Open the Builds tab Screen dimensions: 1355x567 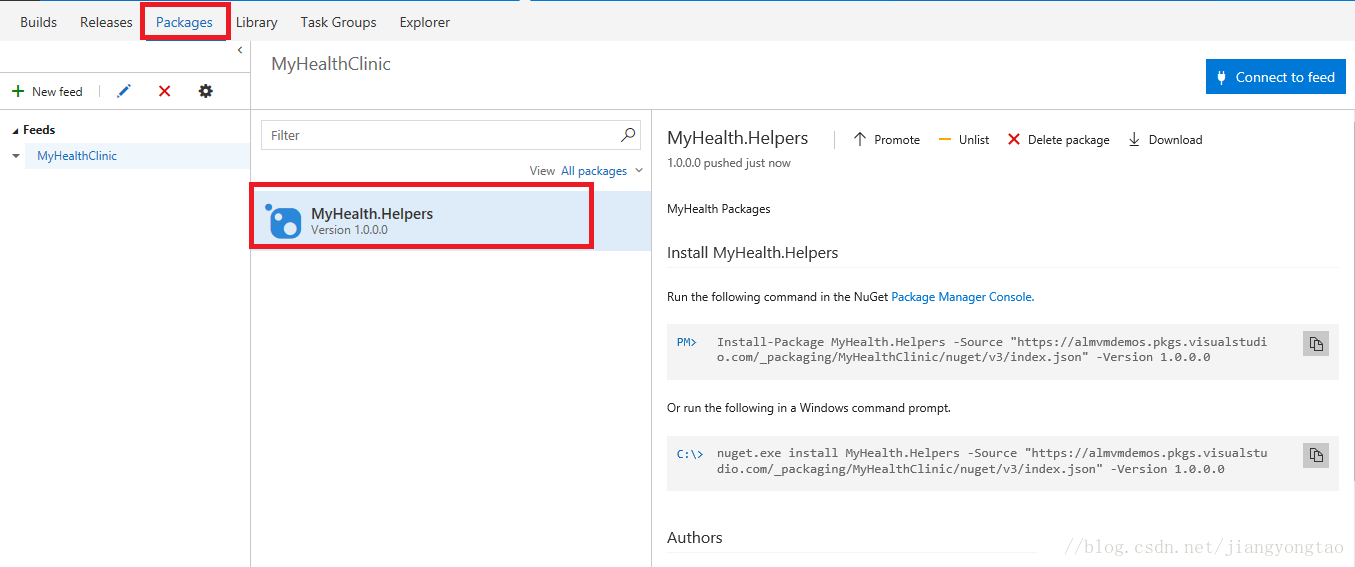pos(38,22)
